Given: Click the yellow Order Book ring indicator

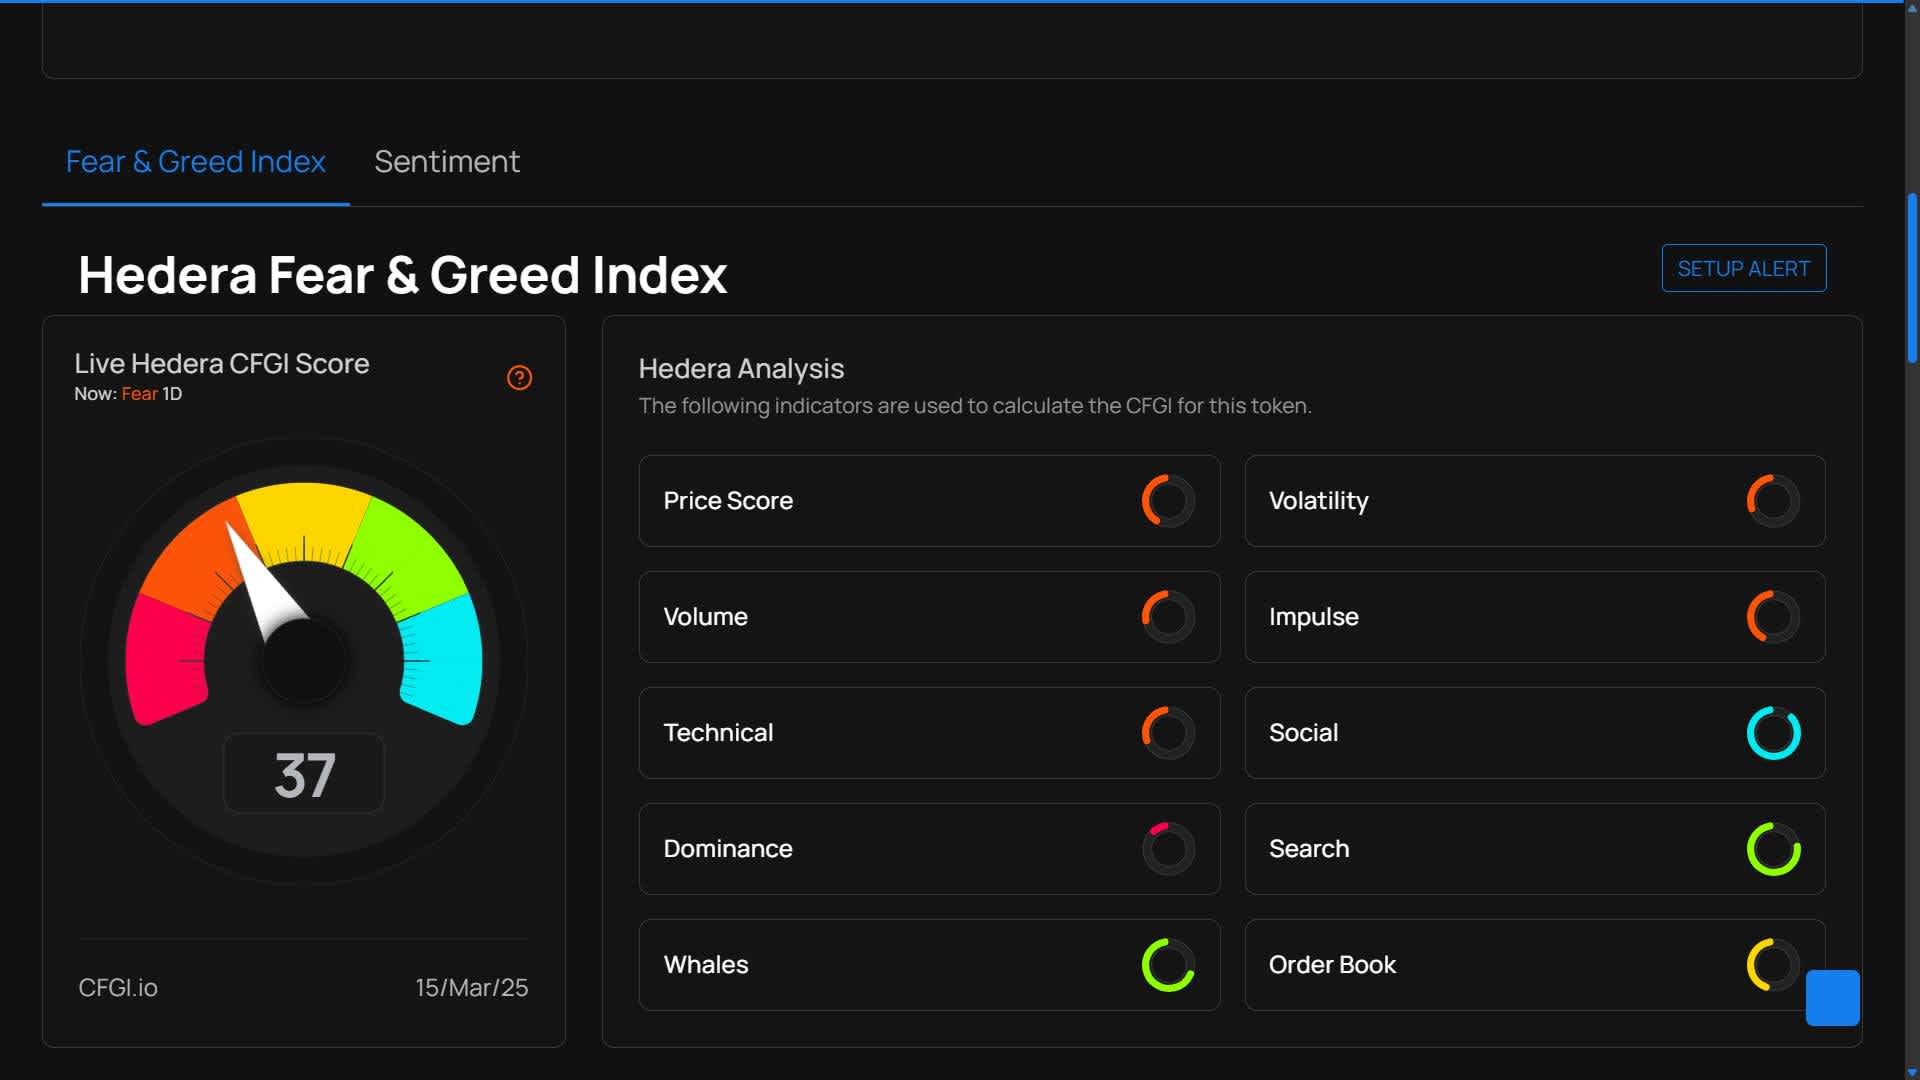Looking at the screenshot, I should coord(1773,965).
